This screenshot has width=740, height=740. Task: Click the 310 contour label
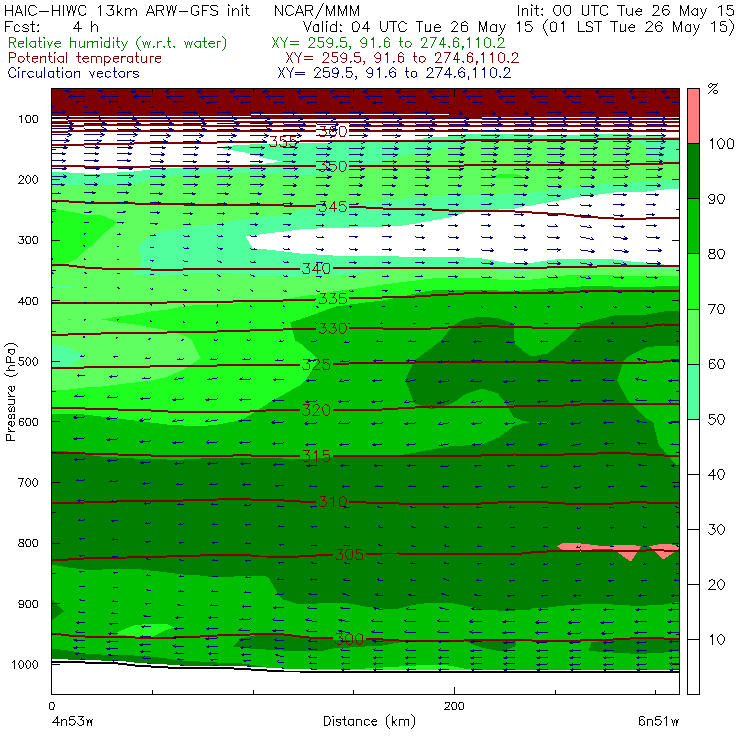[x=333, y=501]
